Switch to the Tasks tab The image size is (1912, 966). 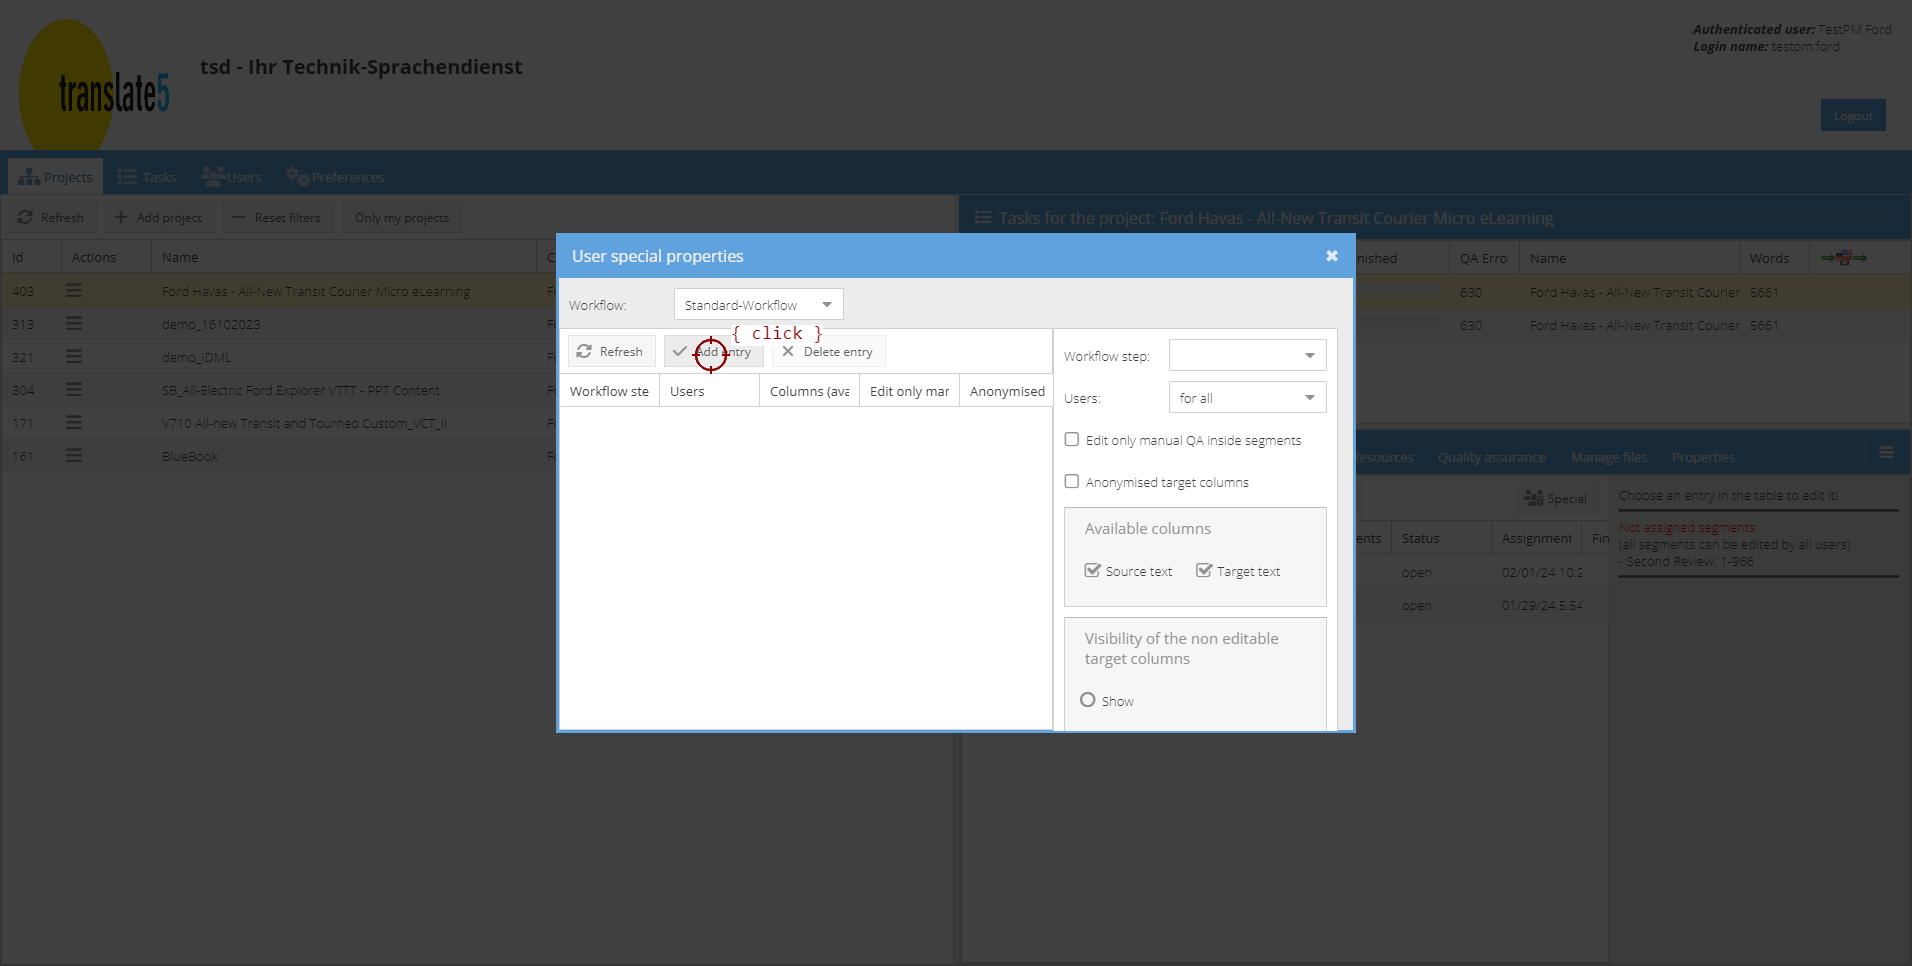click(147, 177)
